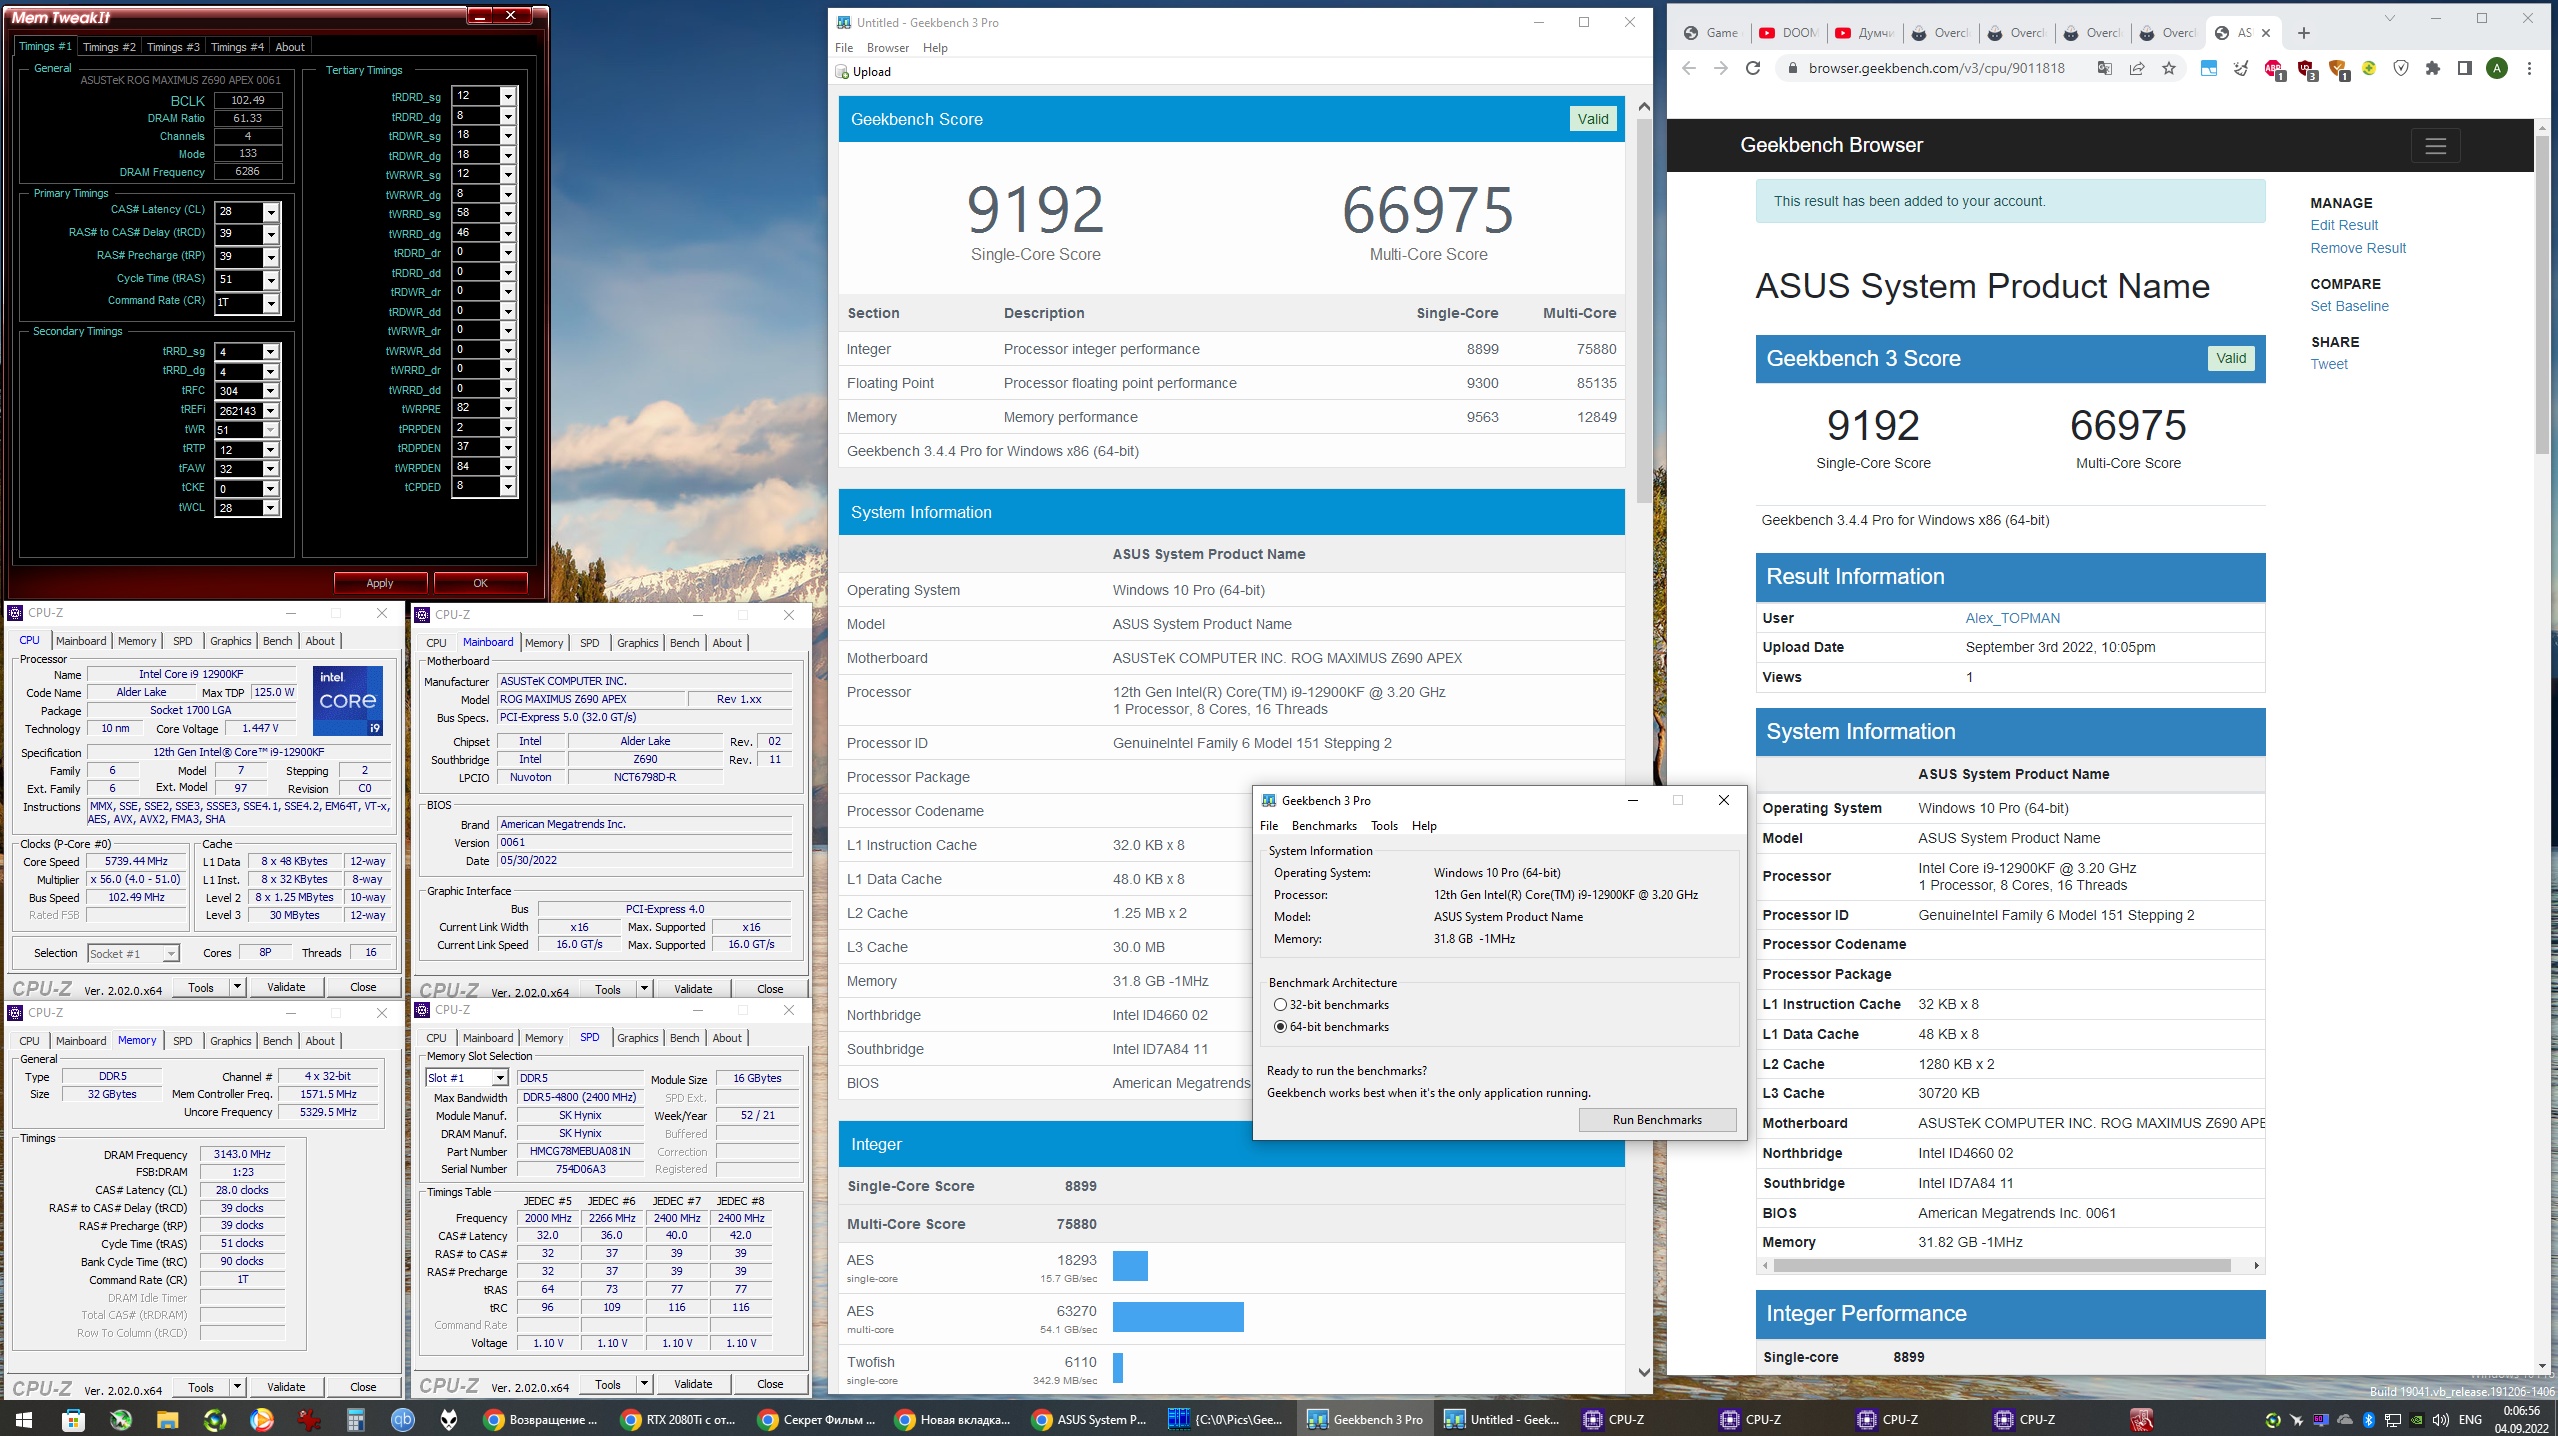The width and height of the screenshot is (2558, 1436).
Task: Reload the Geekbench Browser page
Action: click(1752, 68)
